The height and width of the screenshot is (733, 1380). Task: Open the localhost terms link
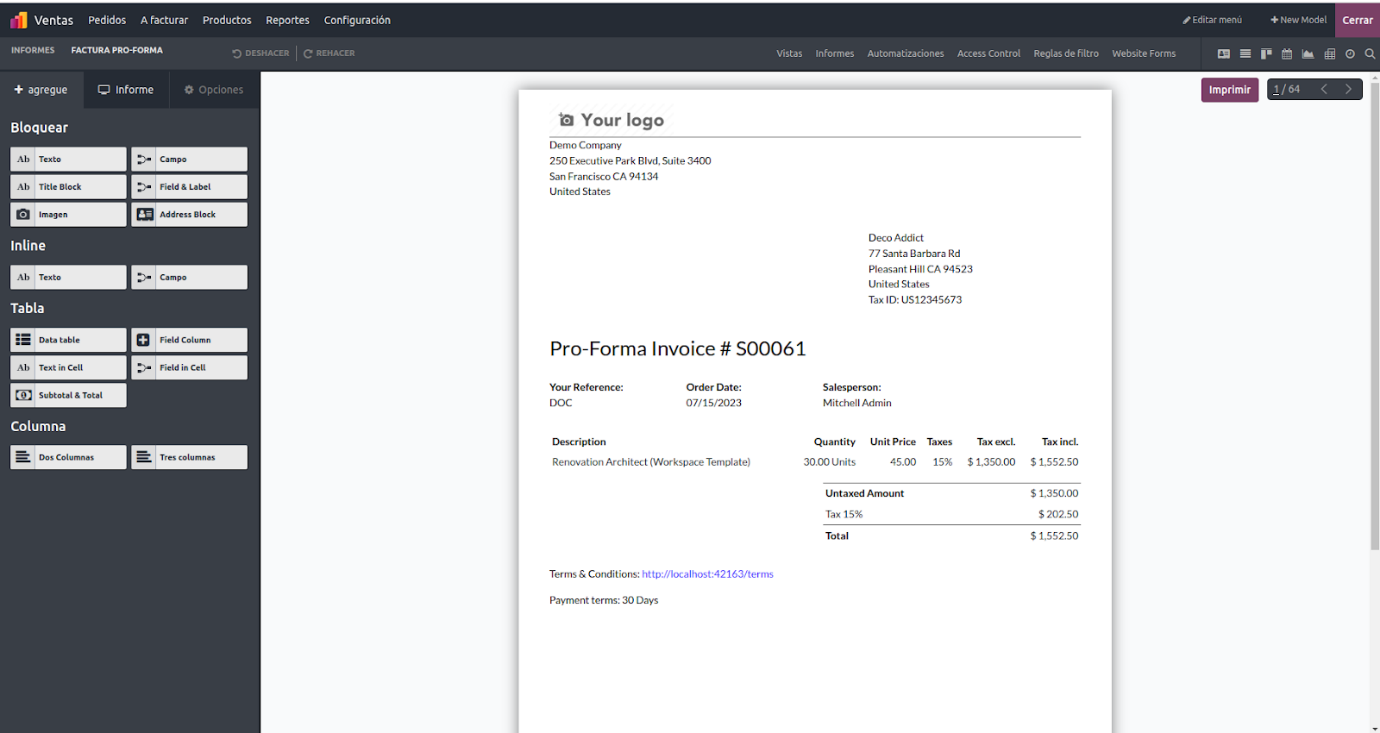(707, 574)
